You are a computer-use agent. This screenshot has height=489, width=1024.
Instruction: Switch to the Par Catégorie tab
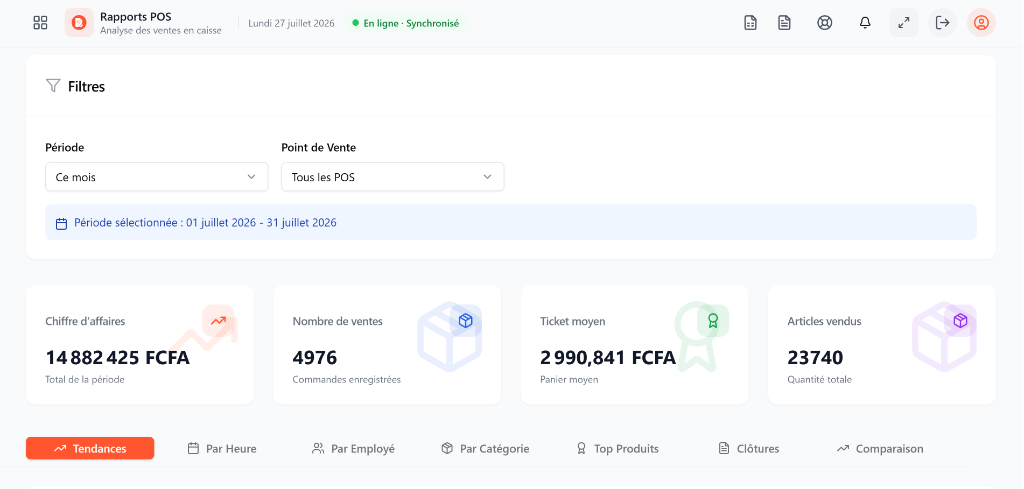[485, 449]
